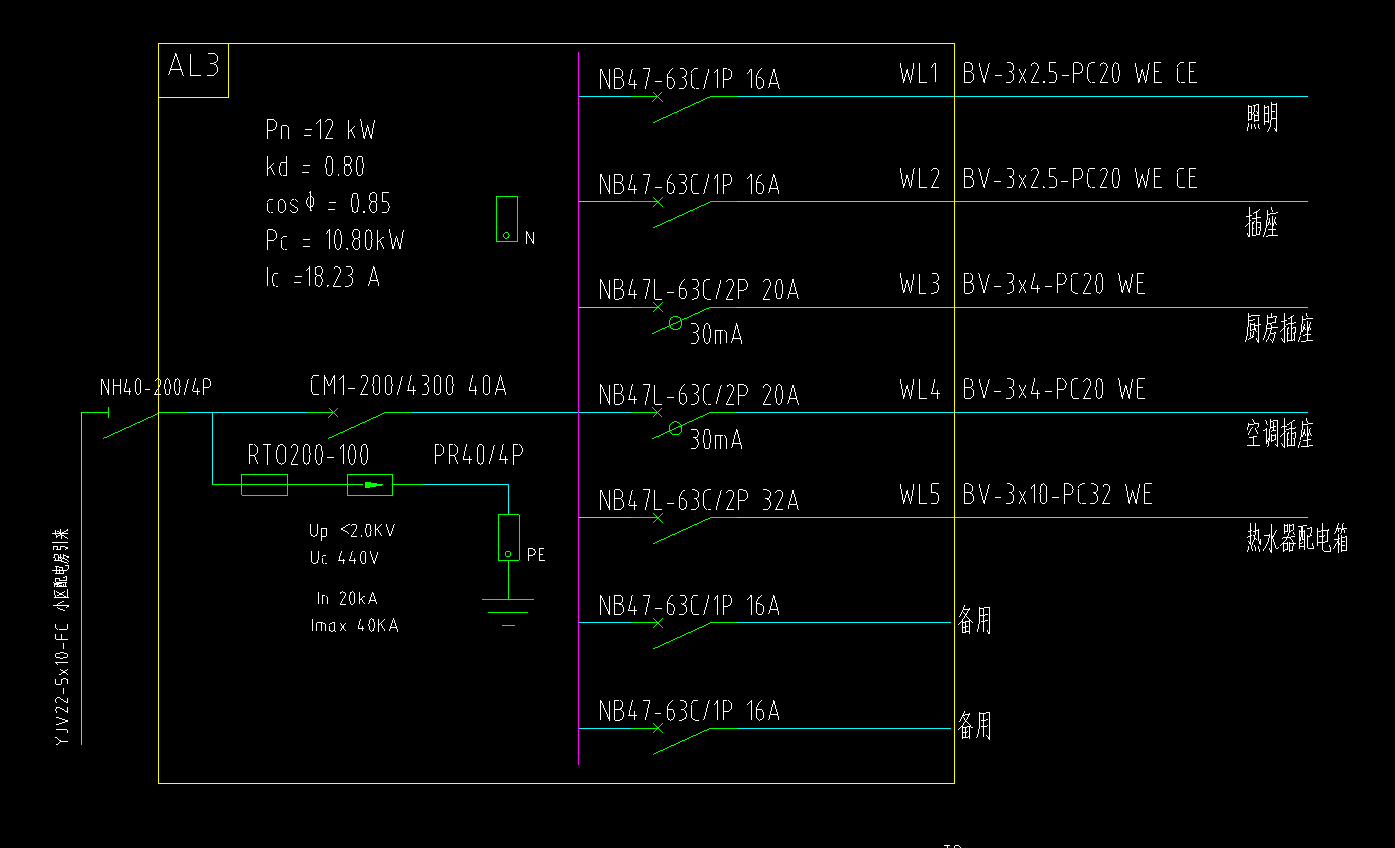Click the Pc = 10.80kW text

click(334, 241)
